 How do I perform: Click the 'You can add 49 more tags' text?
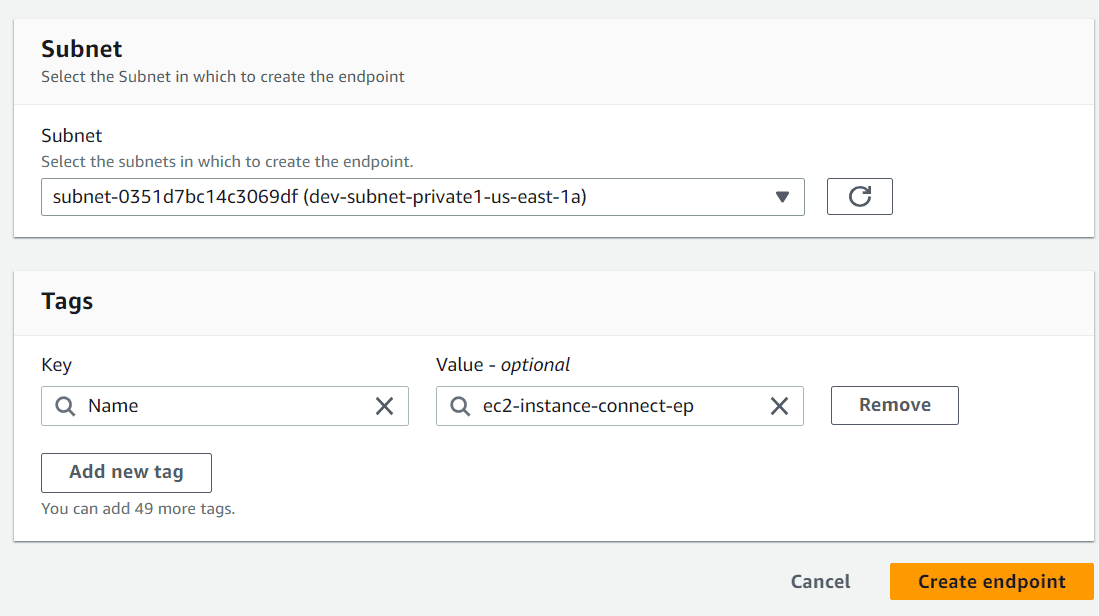138,509
